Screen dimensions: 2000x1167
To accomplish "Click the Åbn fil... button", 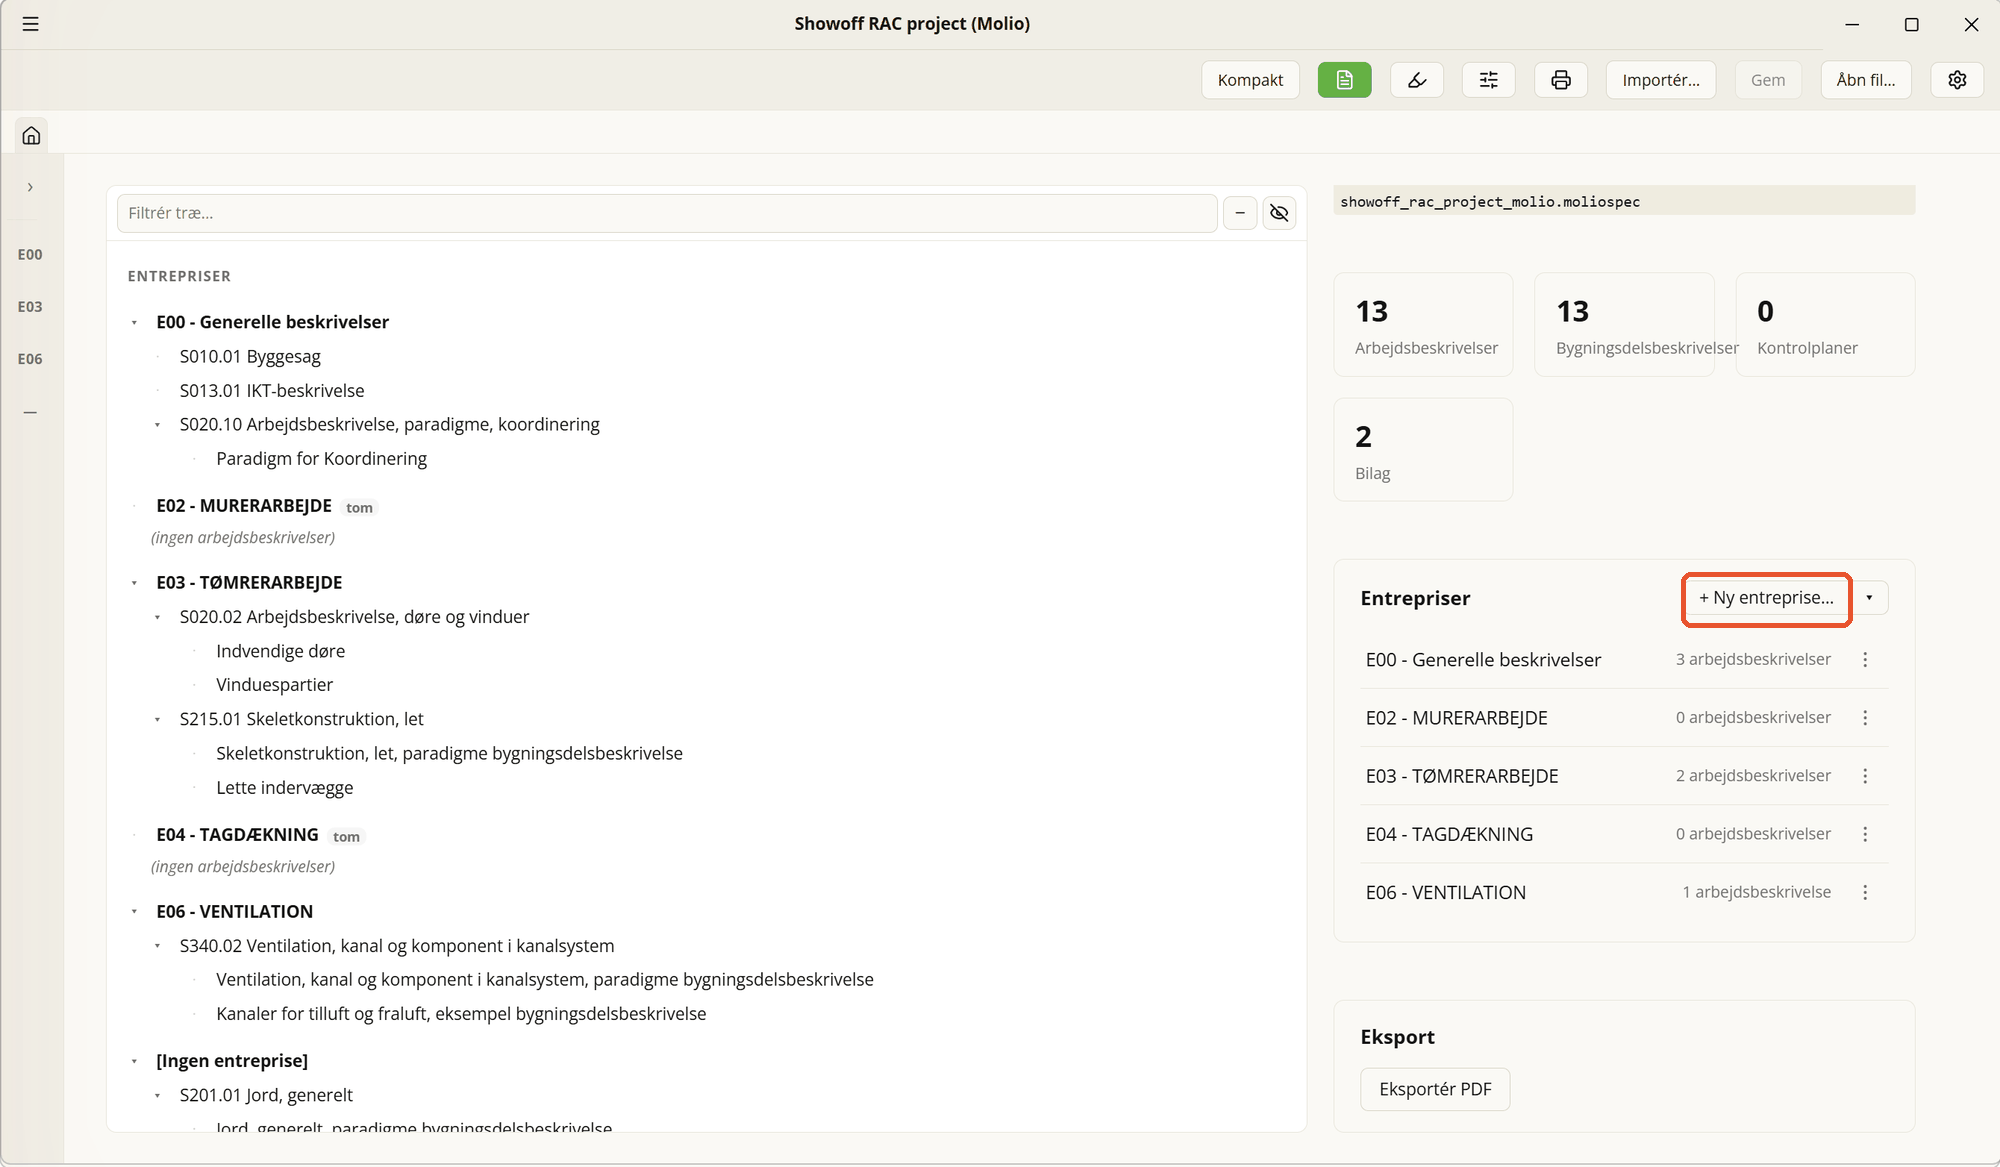I will click(x=1865, y=80).
